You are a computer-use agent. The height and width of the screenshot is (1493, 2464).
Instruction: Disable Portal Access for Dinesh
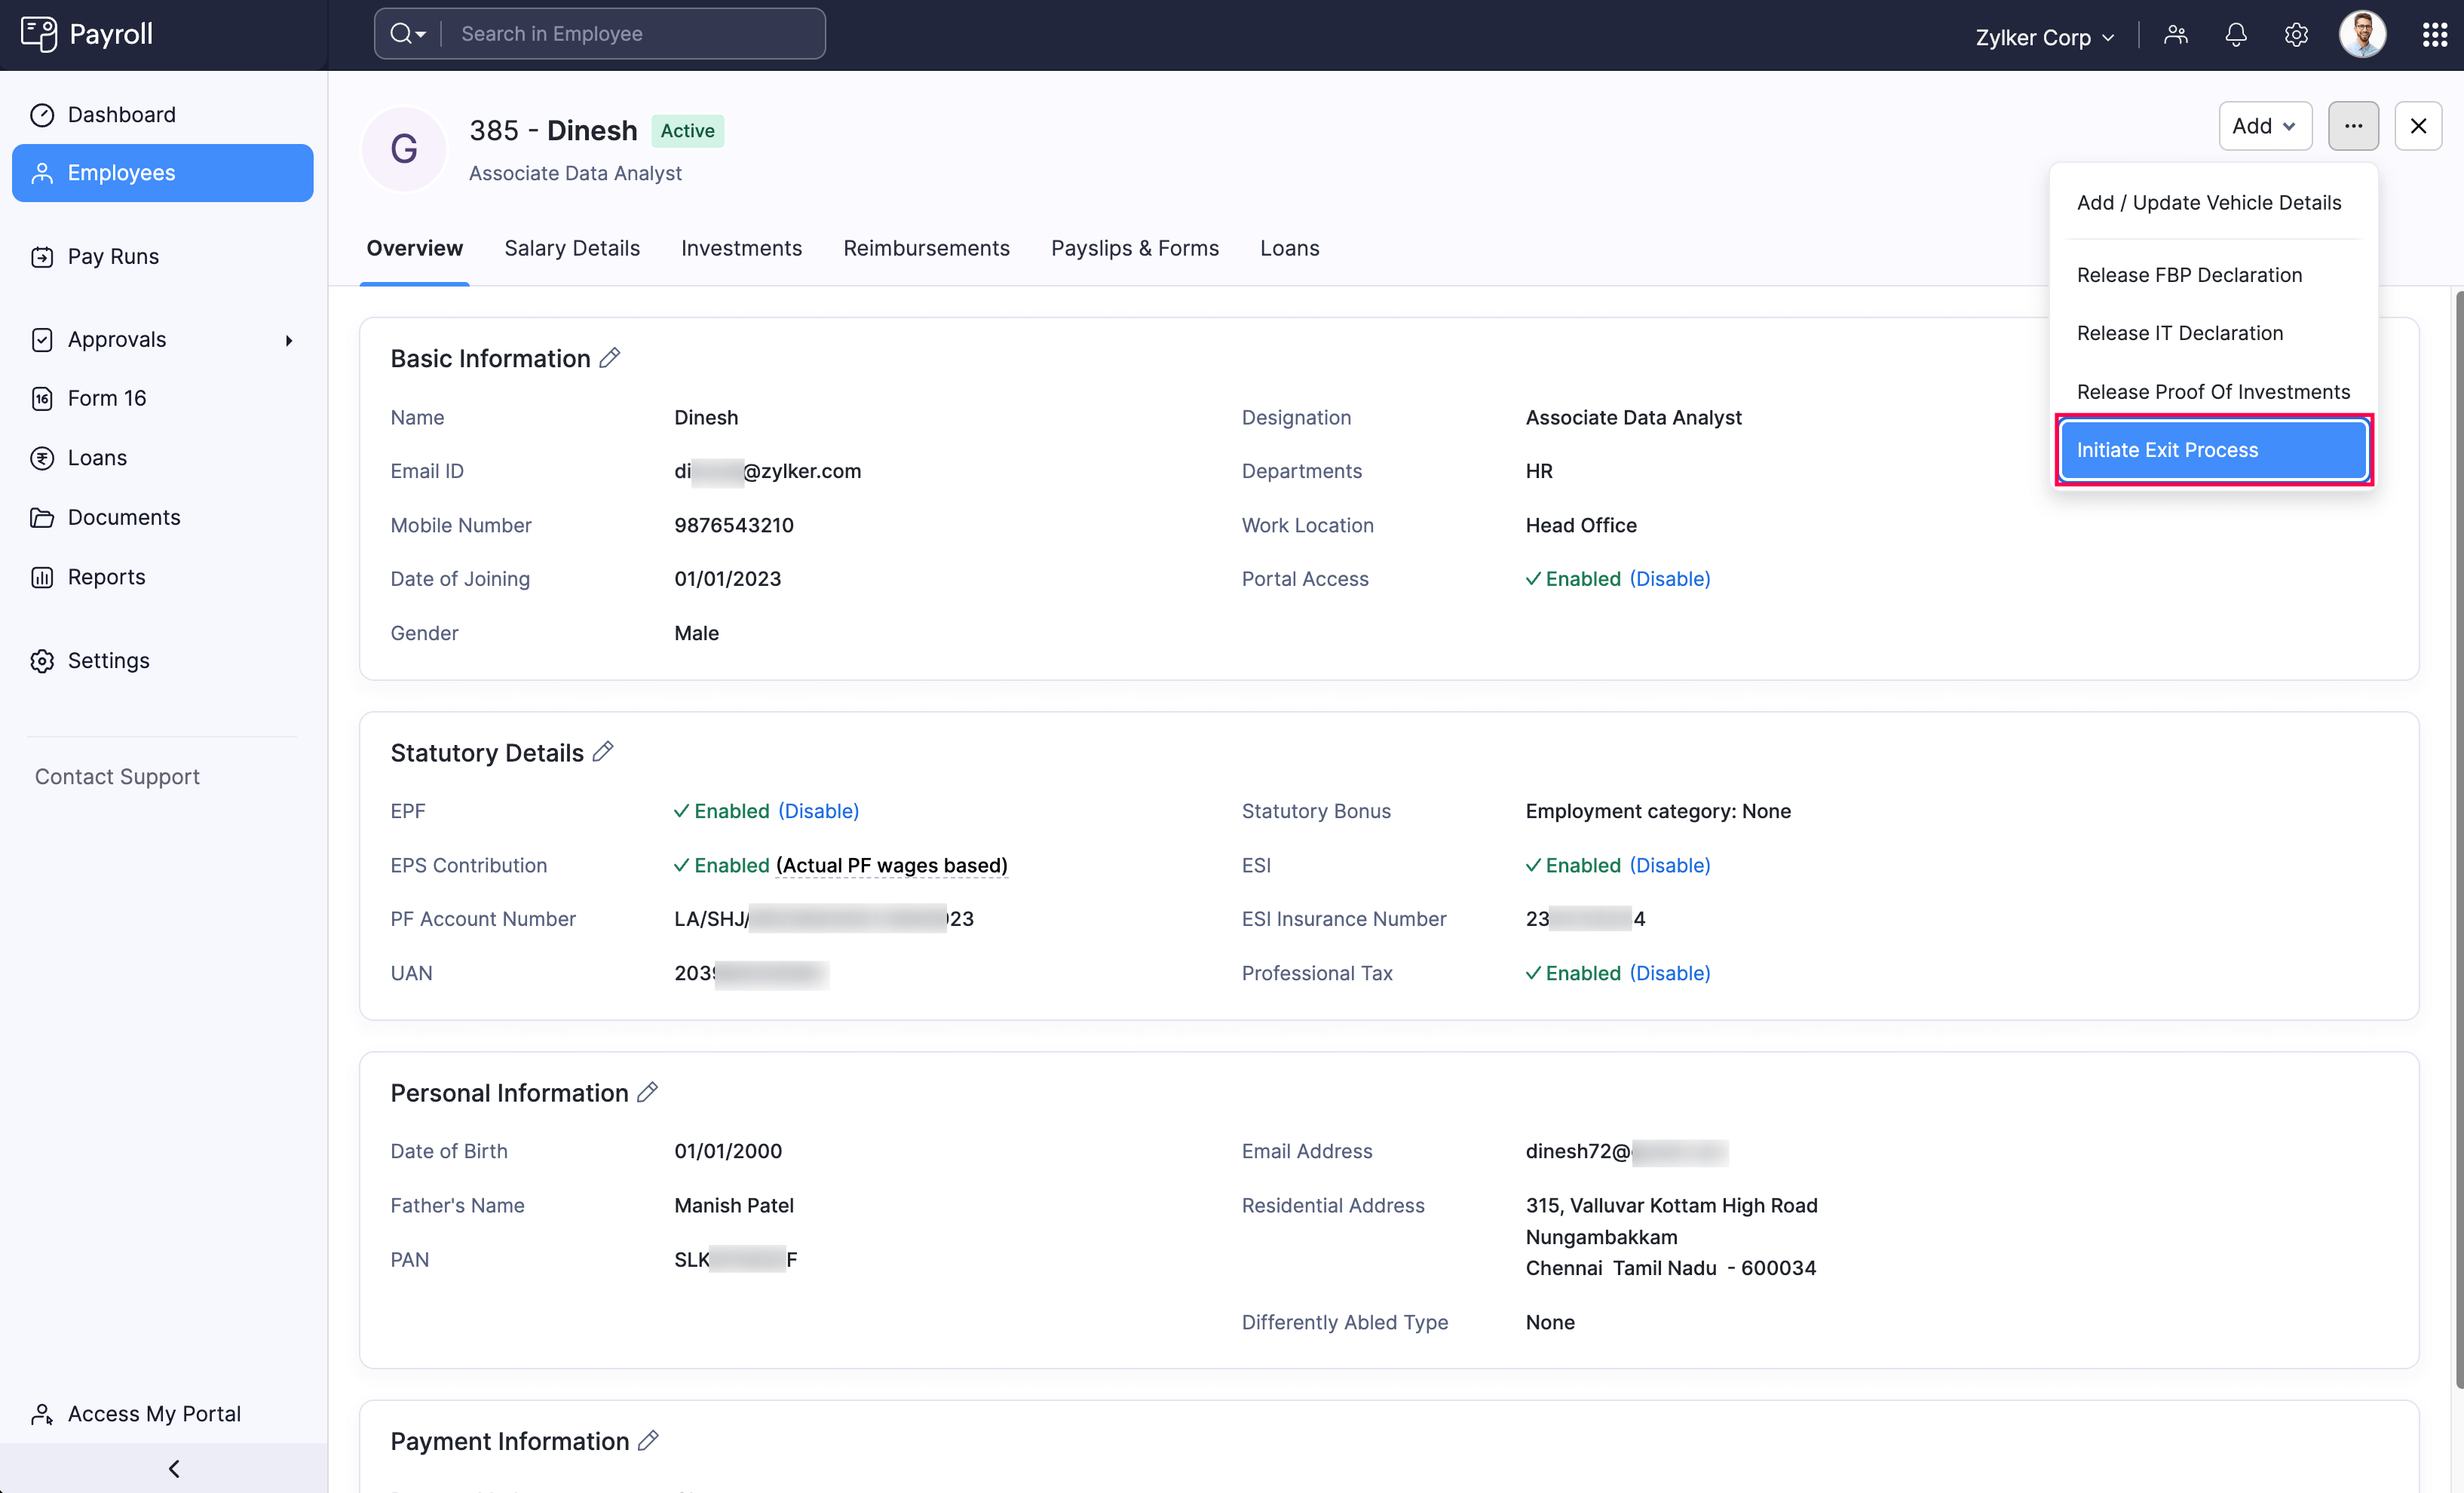pos(1670,579)
